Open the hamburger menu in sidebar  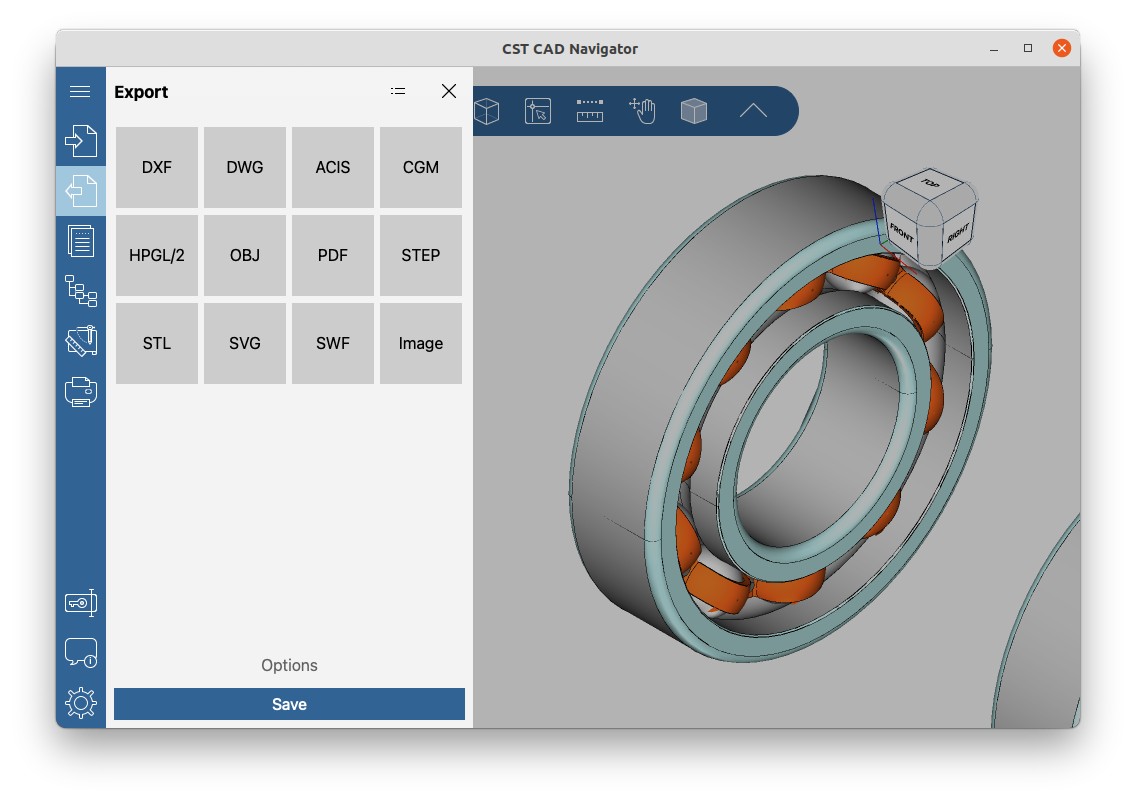pos(80,91)
